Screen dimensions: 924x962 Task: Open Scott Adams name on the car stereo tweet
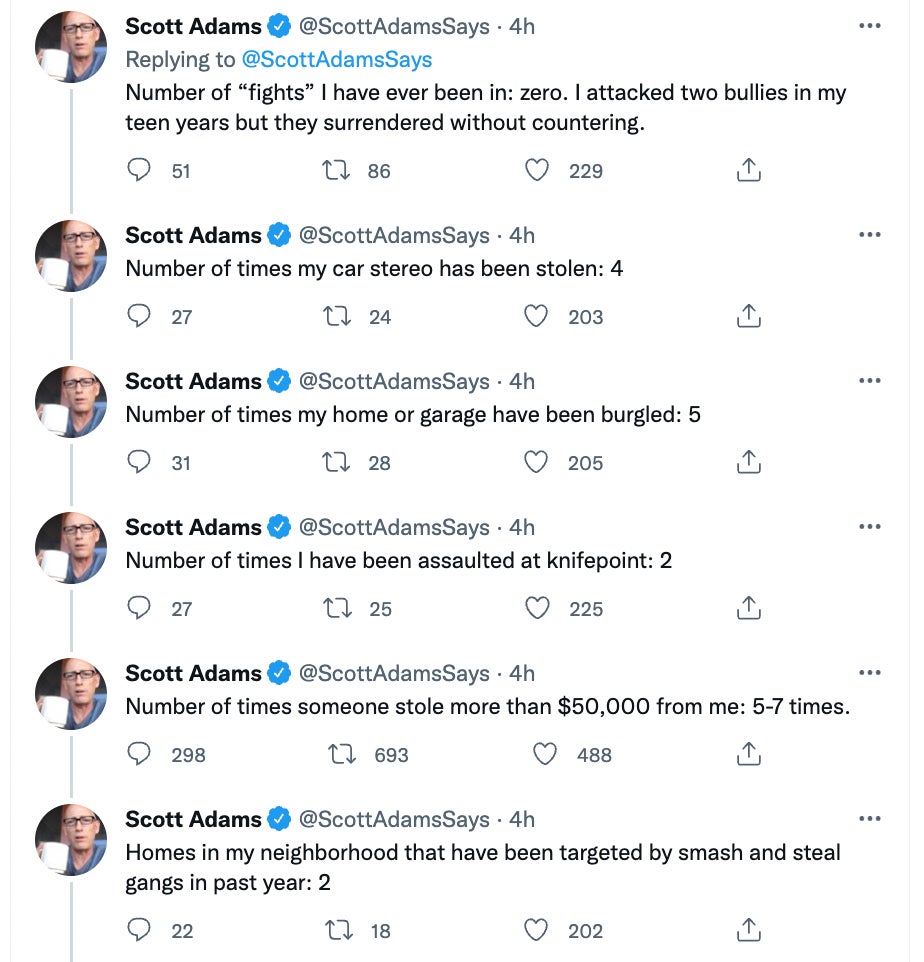pos(193,235)
